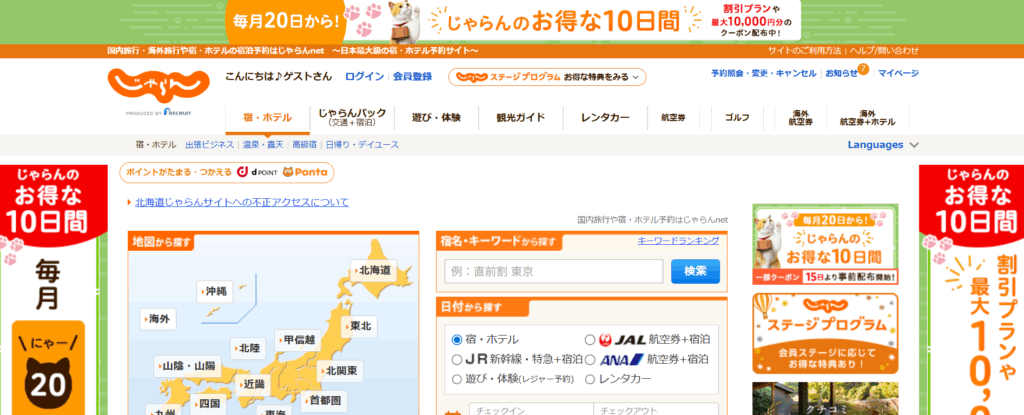Open the 海外航空券 tab

point(800,118)
